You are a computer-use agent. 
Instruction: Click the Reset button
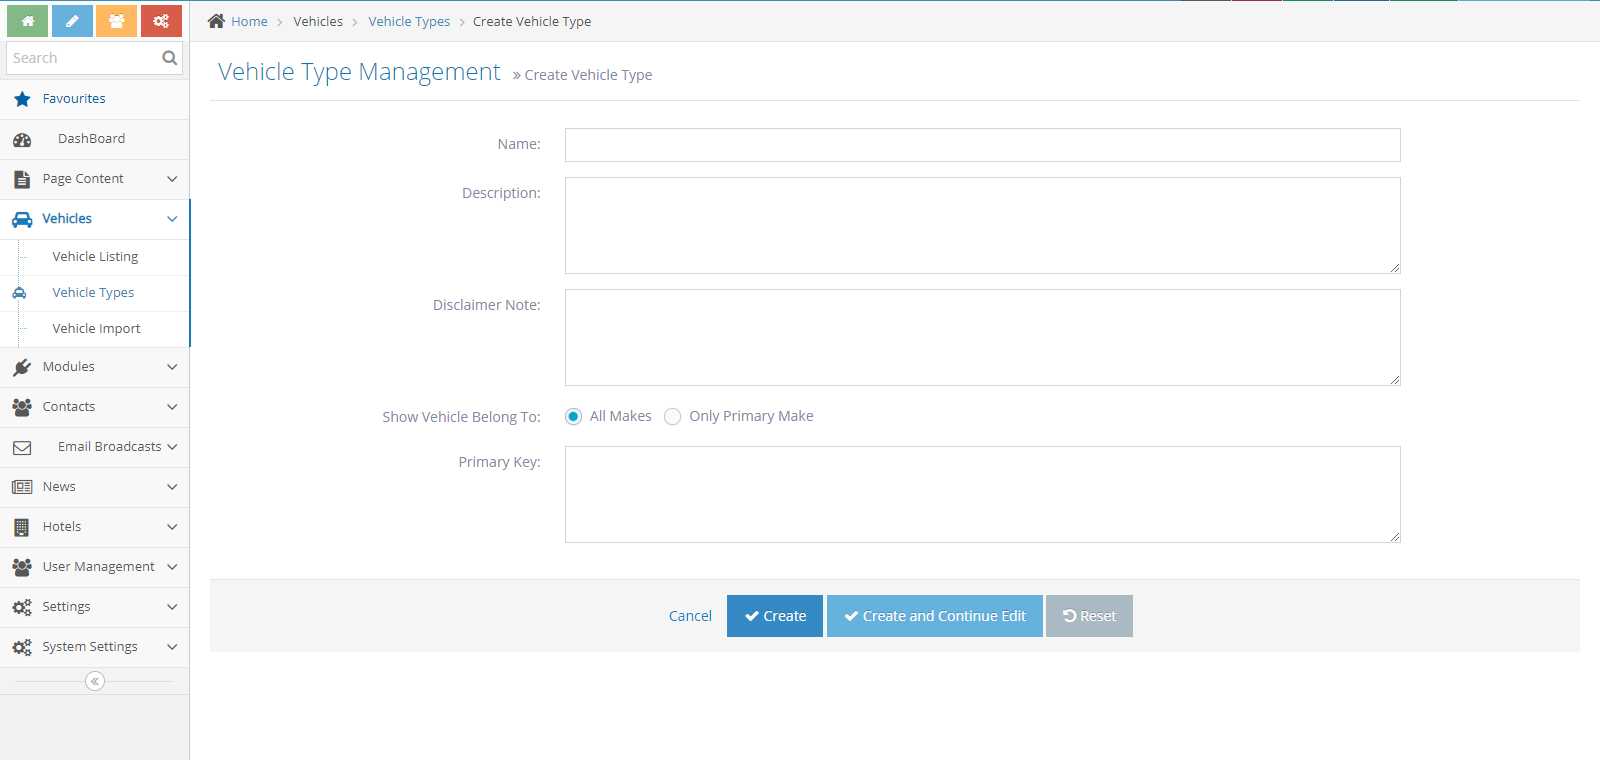tap(1089, 616)
